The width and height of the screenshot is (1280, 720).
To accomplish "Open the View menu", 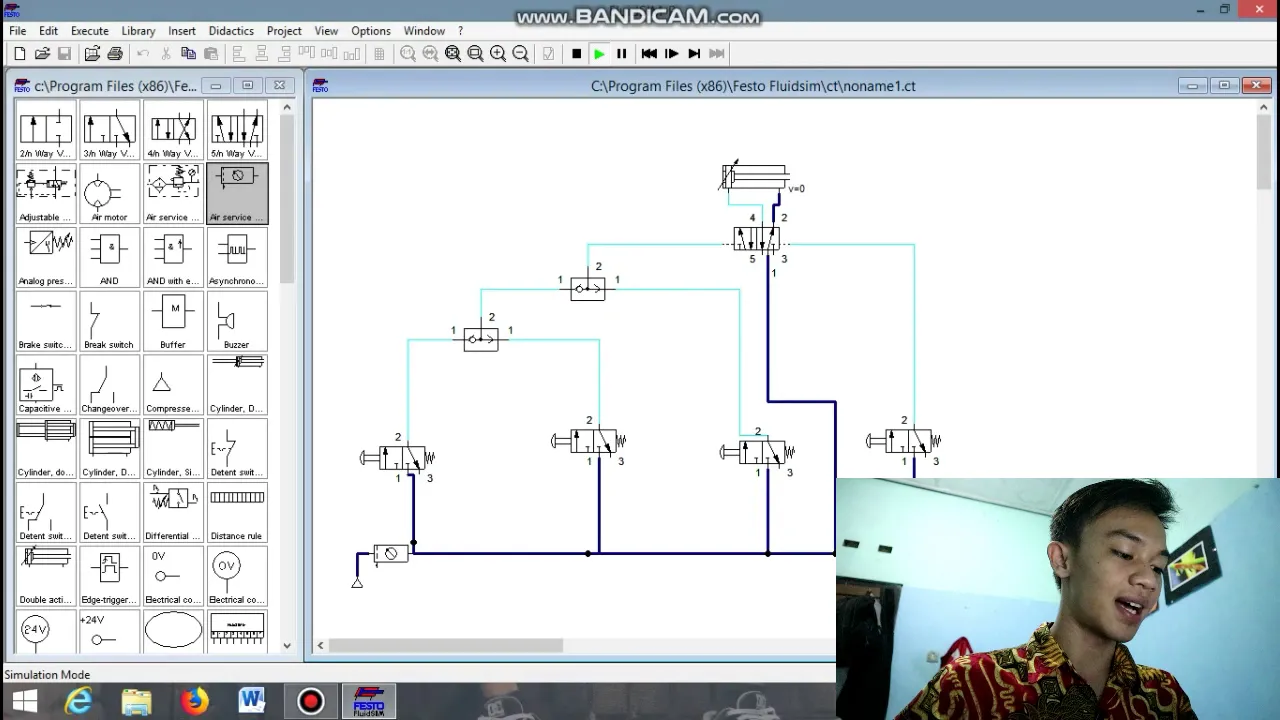I will (x=326, y=31).
